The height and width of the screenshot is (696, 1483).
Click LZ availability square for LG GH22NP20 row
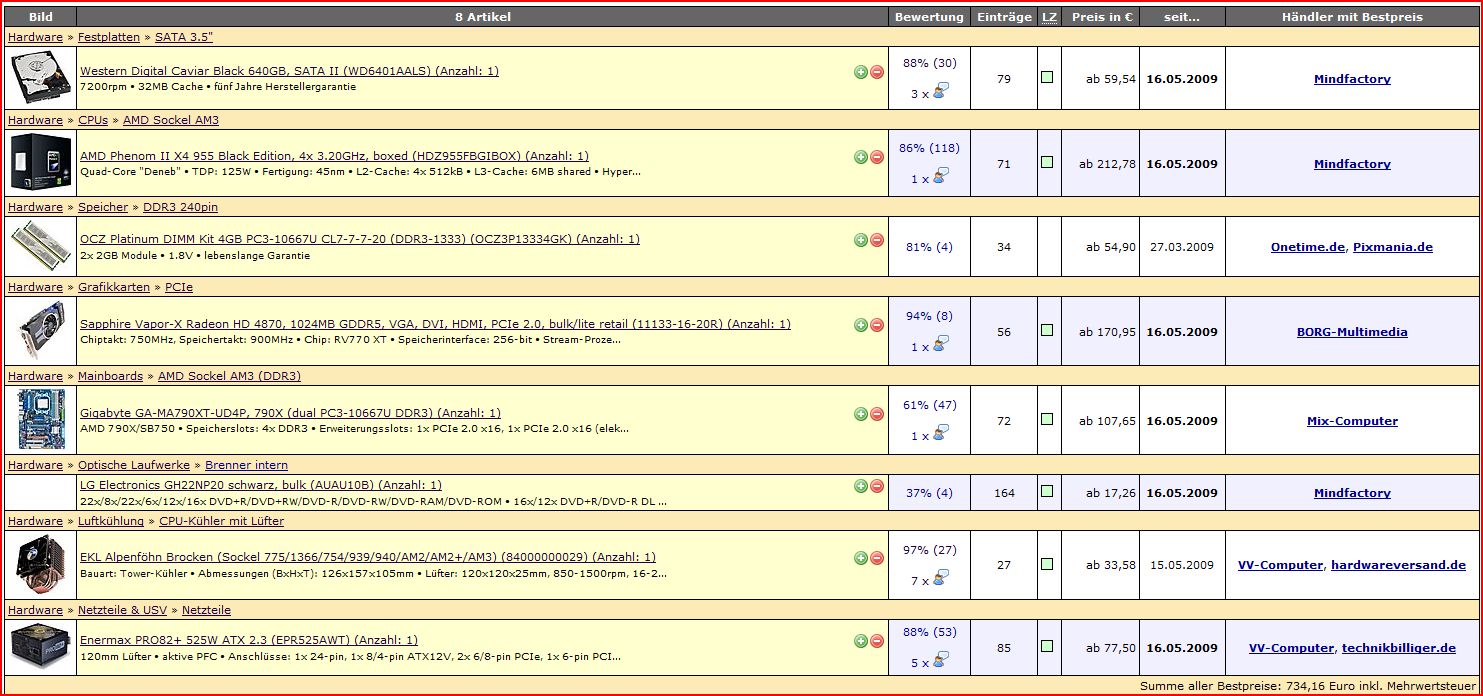coord(1047,491)
